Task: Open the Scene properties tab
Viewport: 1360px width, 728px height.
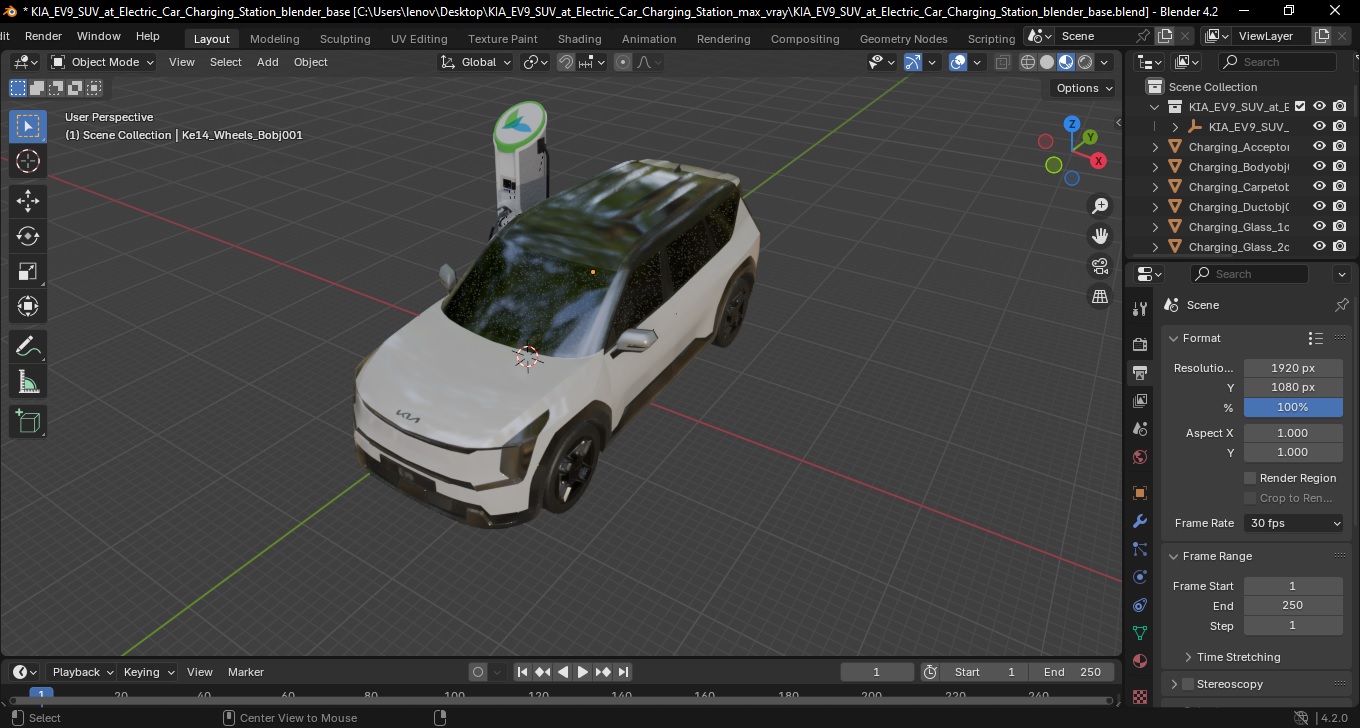Action: point(1139,428)
